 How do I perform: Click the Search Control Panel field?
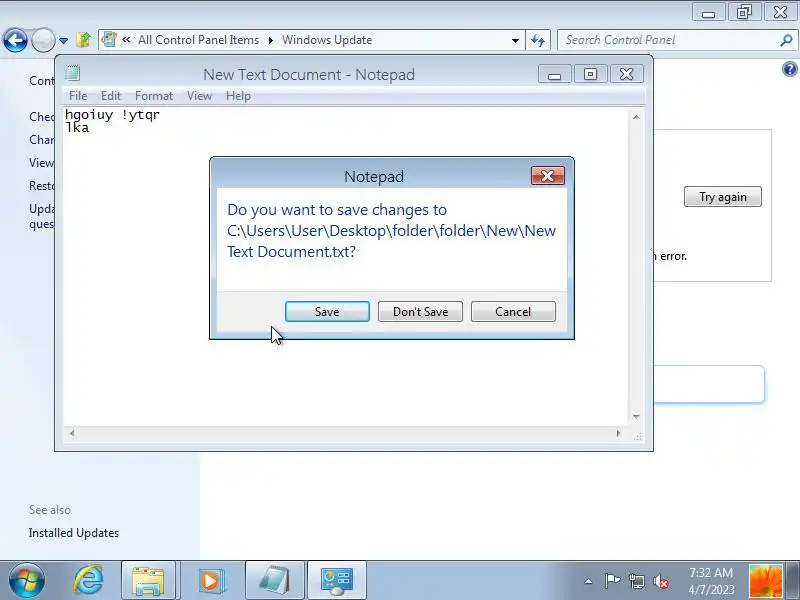(668, 40)
